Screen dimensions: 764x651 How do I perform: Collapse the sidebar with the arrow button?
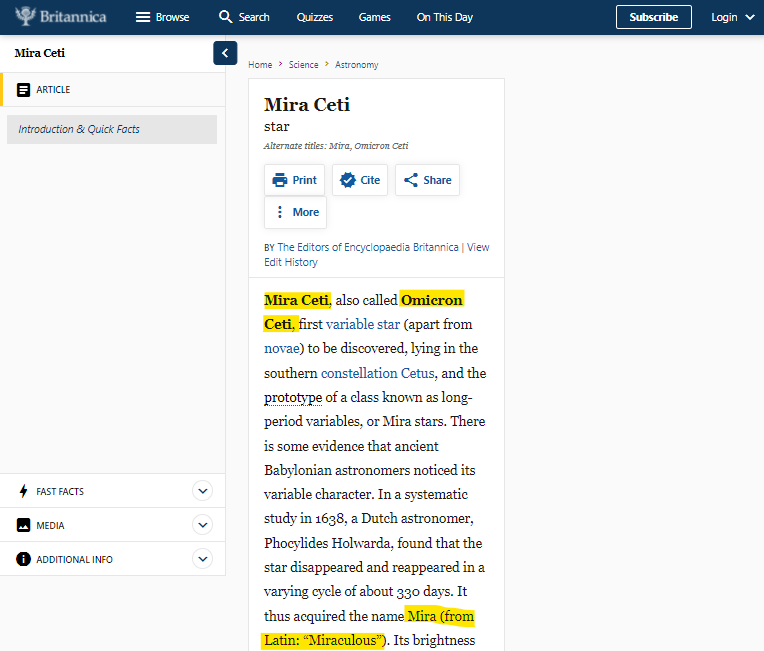pyautogui.click(x=225, y=53)
